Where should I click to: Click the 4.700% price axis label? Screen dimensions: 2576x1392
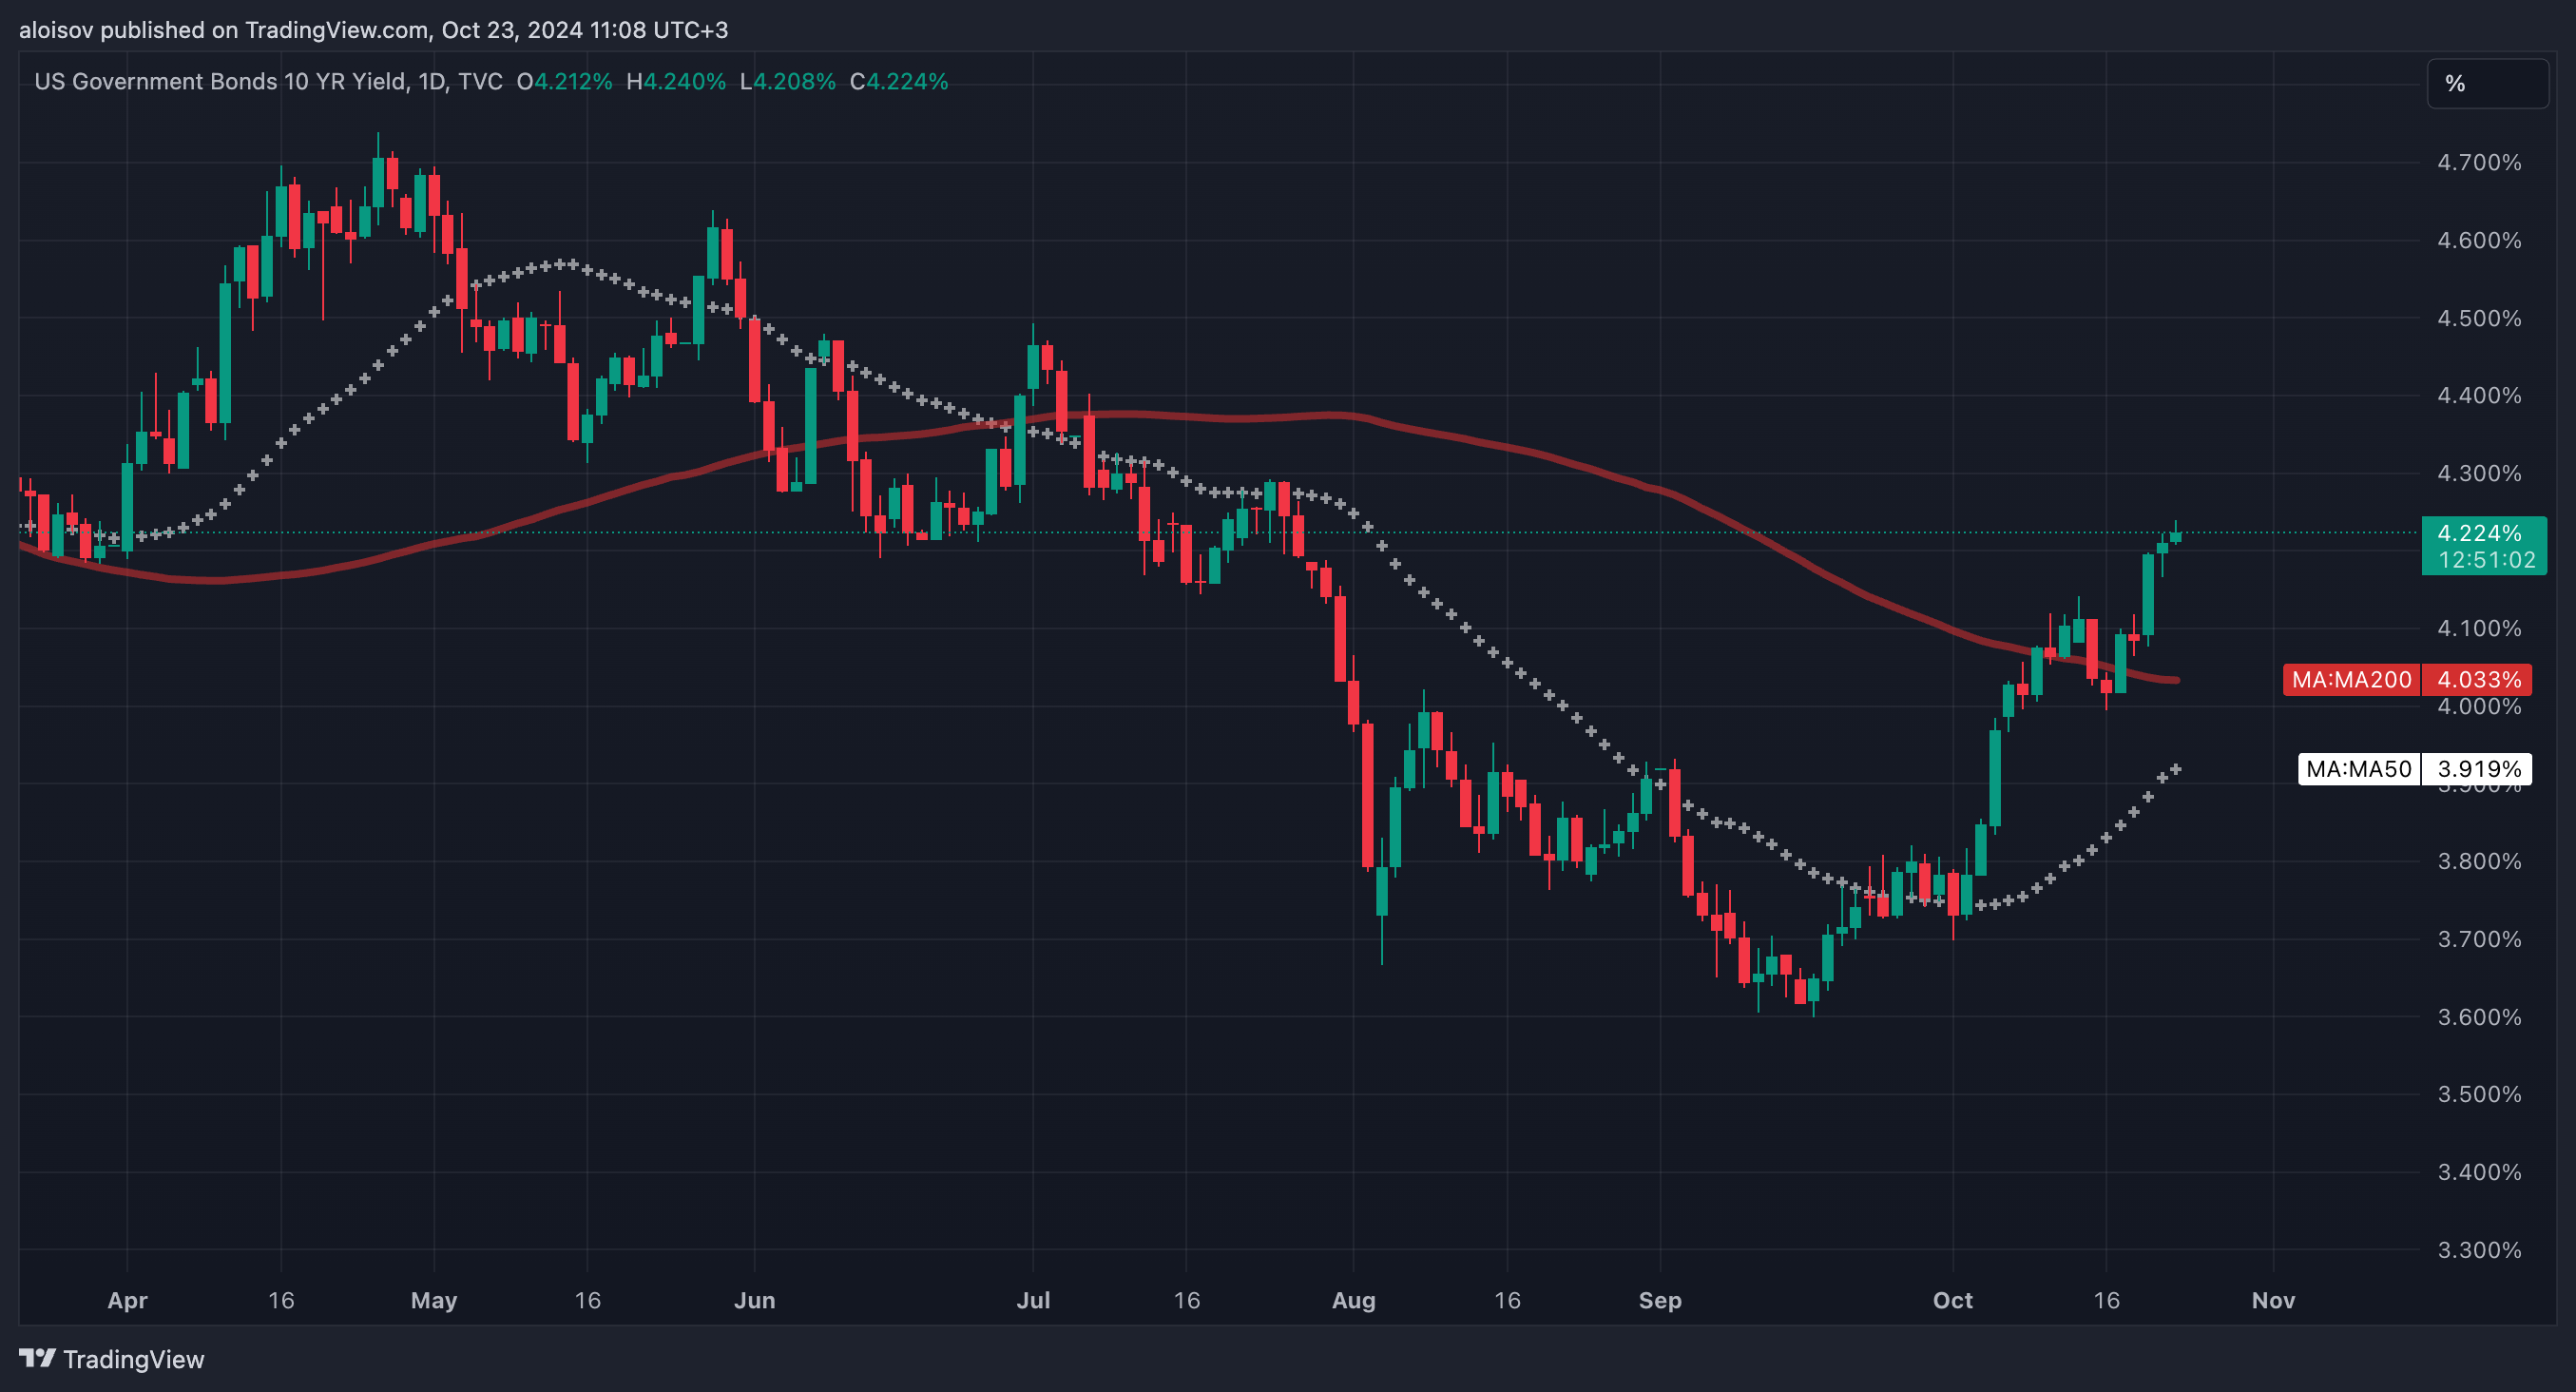[x=2479, y=162]
